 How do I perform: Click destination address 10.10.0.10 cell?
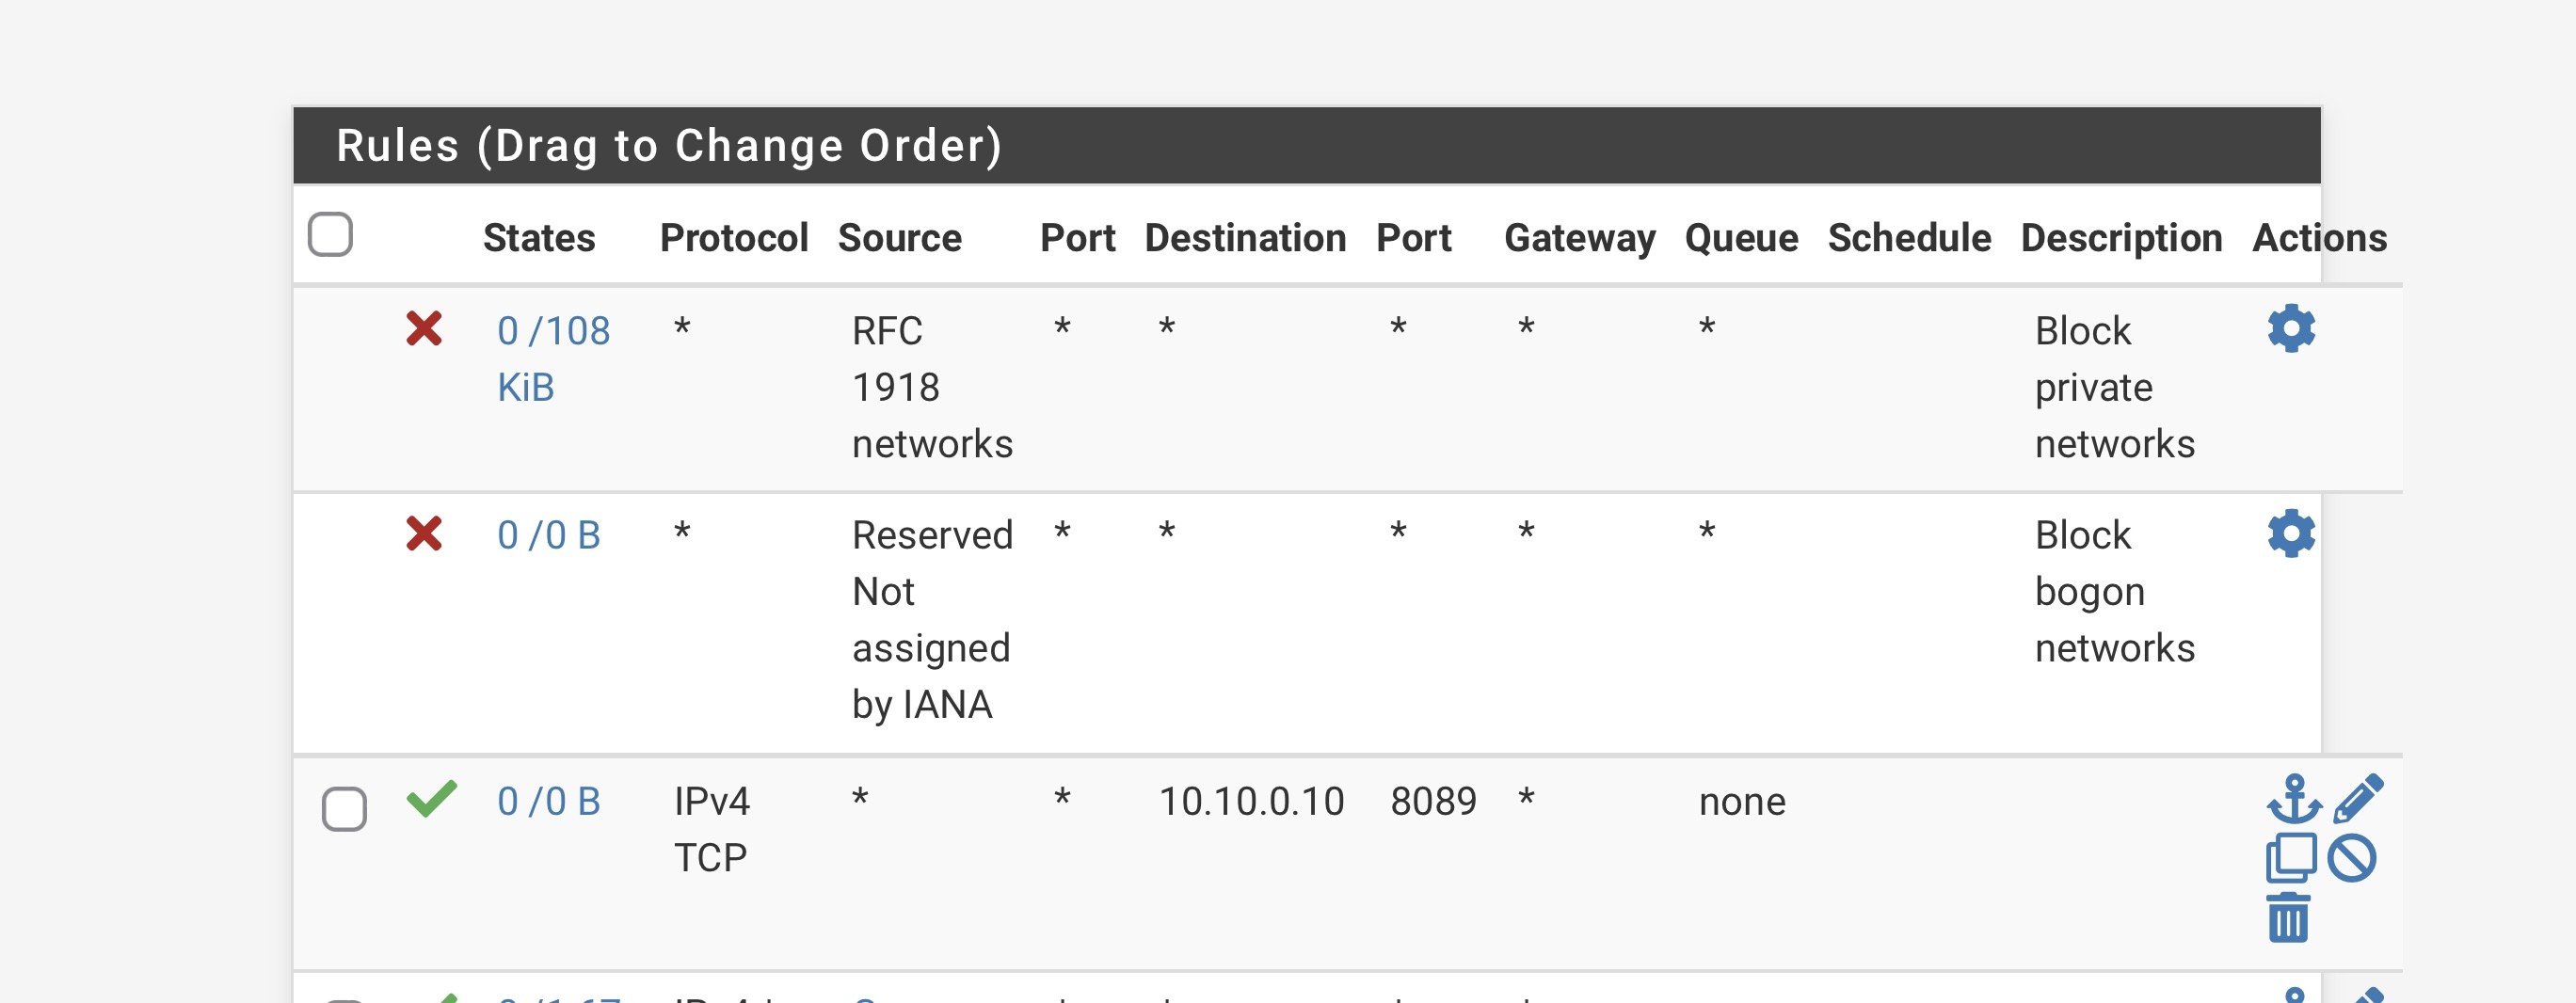(1251, 801)
